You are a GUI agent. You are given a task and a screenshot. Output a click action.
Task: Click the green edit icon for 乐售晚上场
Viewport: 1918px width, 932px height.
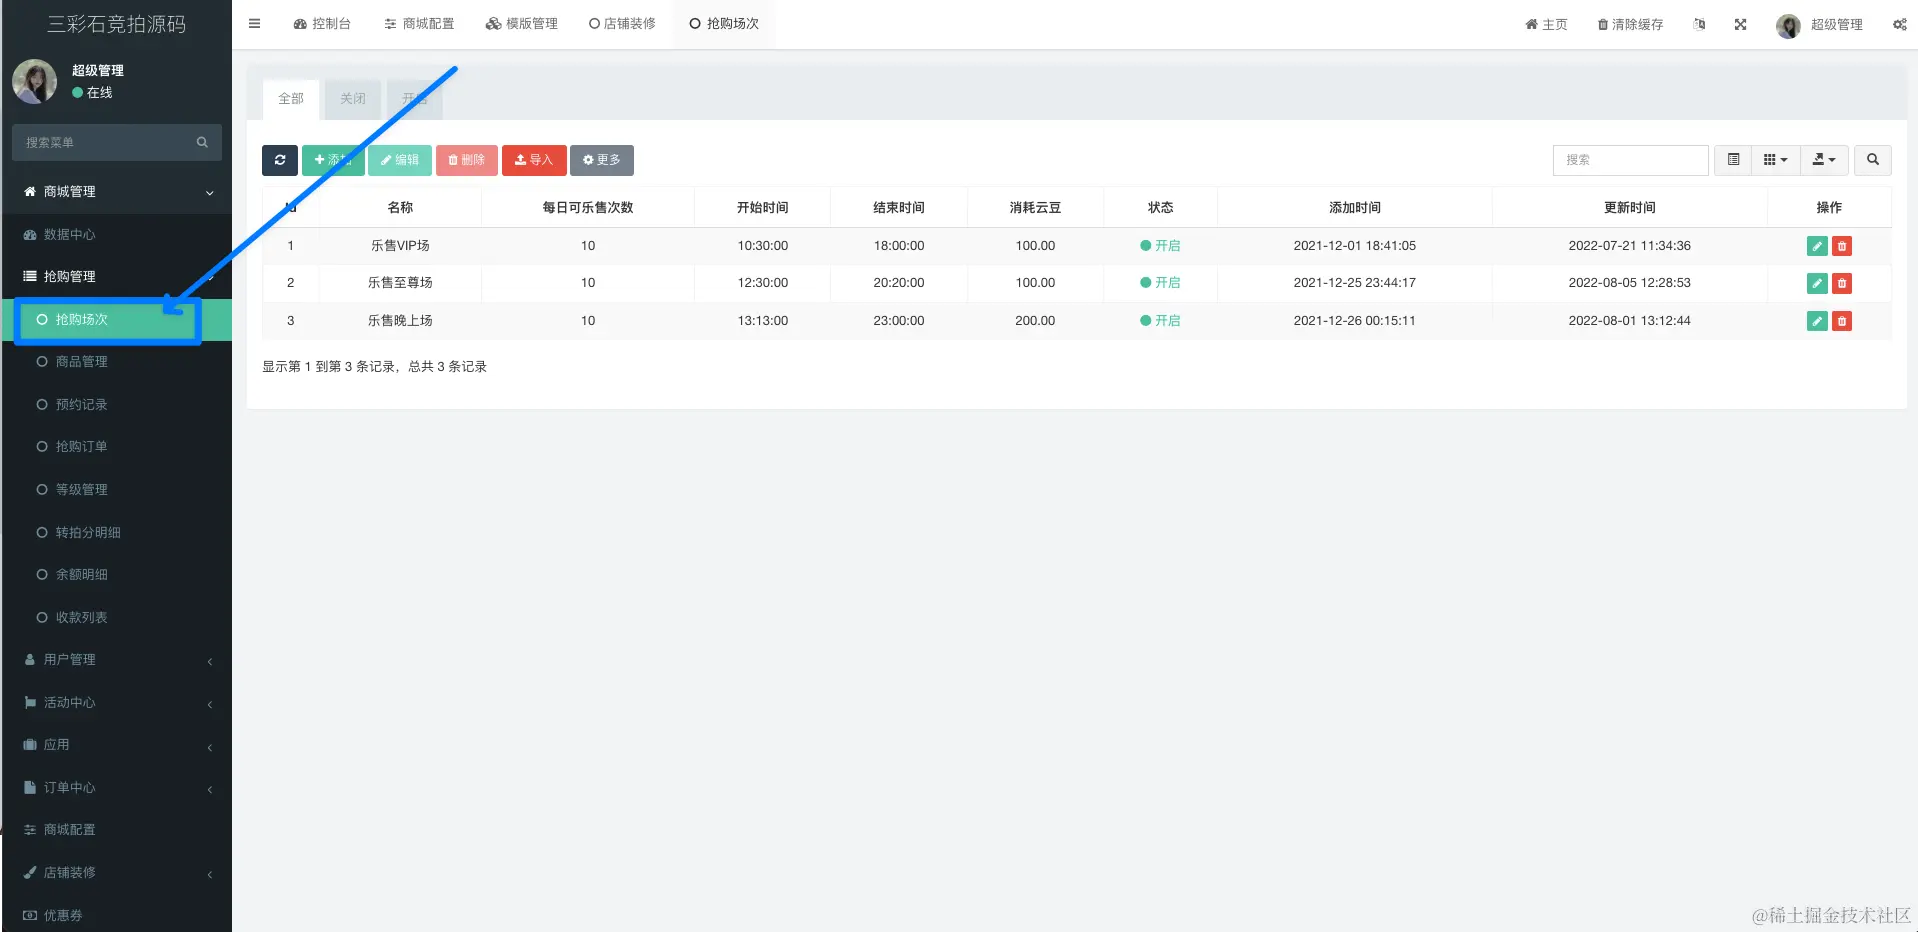[1817, 321]
